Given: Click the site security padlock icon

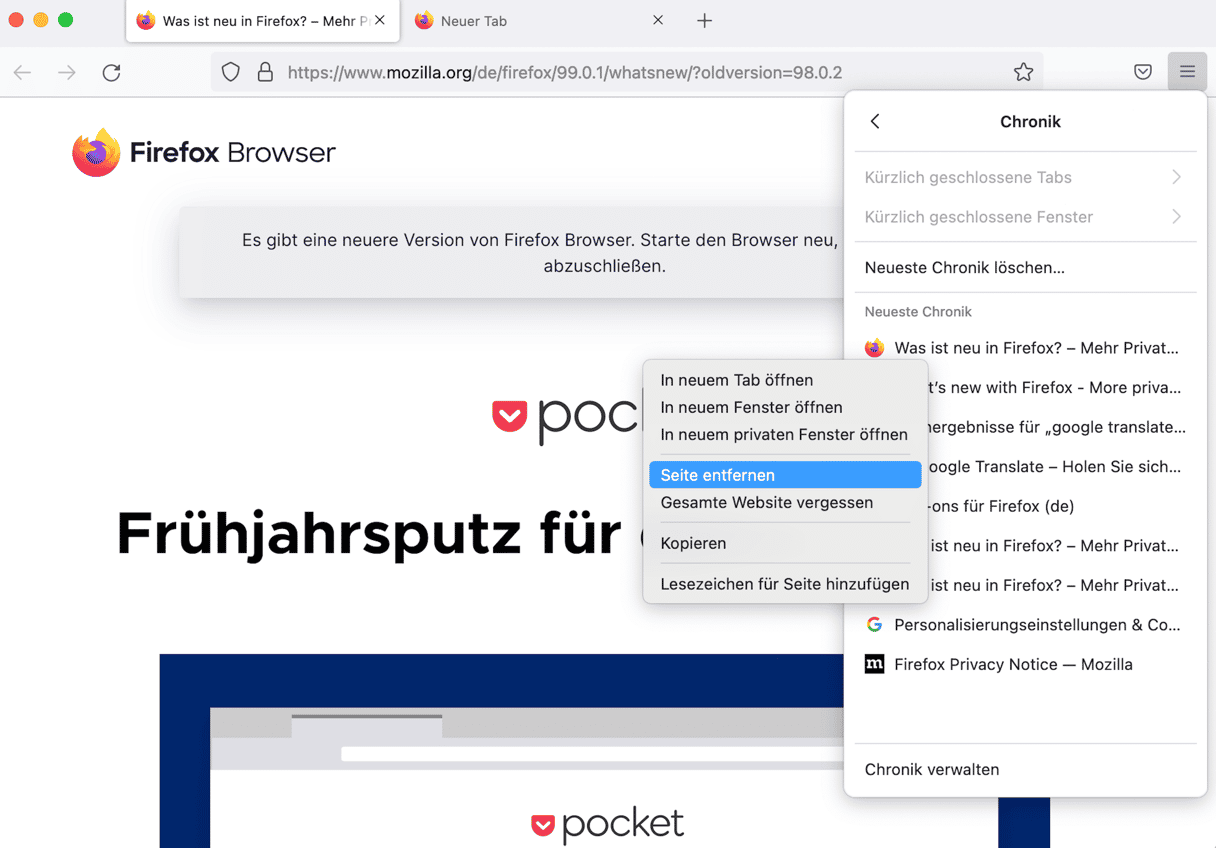Looking at the screenshot, I should coord(265,72).
